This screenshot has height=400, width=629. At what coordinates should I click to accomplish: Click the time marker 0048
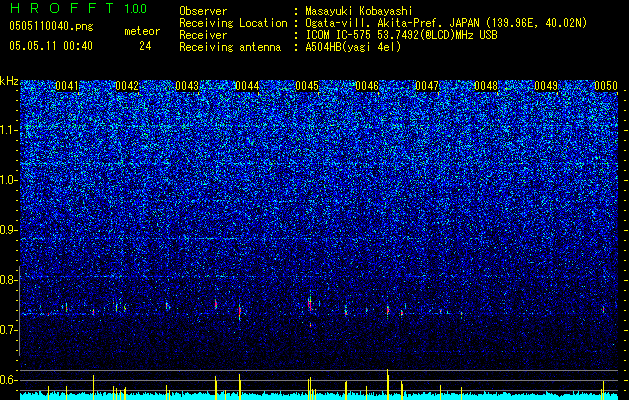pyautogui.click(x=486, y=86)
